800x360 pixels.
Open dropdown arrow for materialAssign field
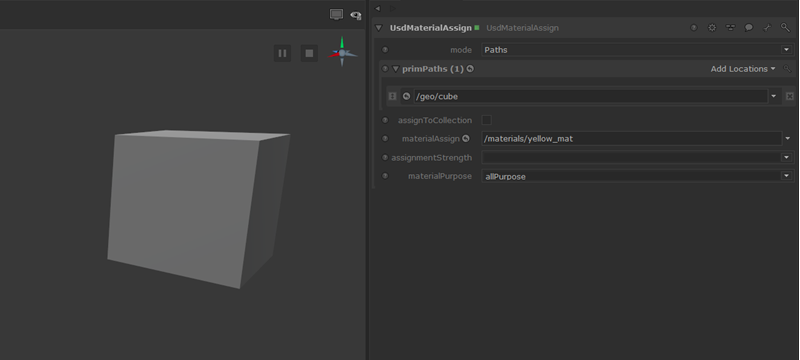pyautogui.click(x=788, y=138)
